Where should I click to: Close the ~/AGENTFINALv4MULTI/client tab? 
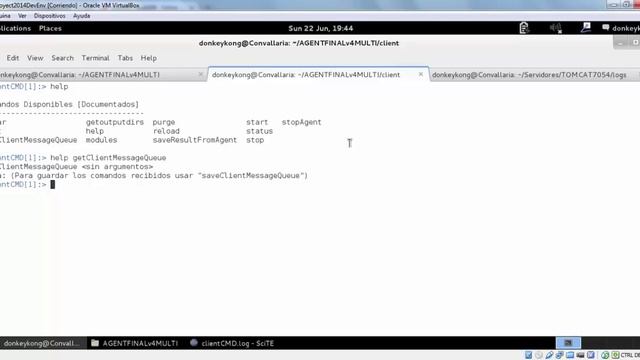[x=421, y=74]
